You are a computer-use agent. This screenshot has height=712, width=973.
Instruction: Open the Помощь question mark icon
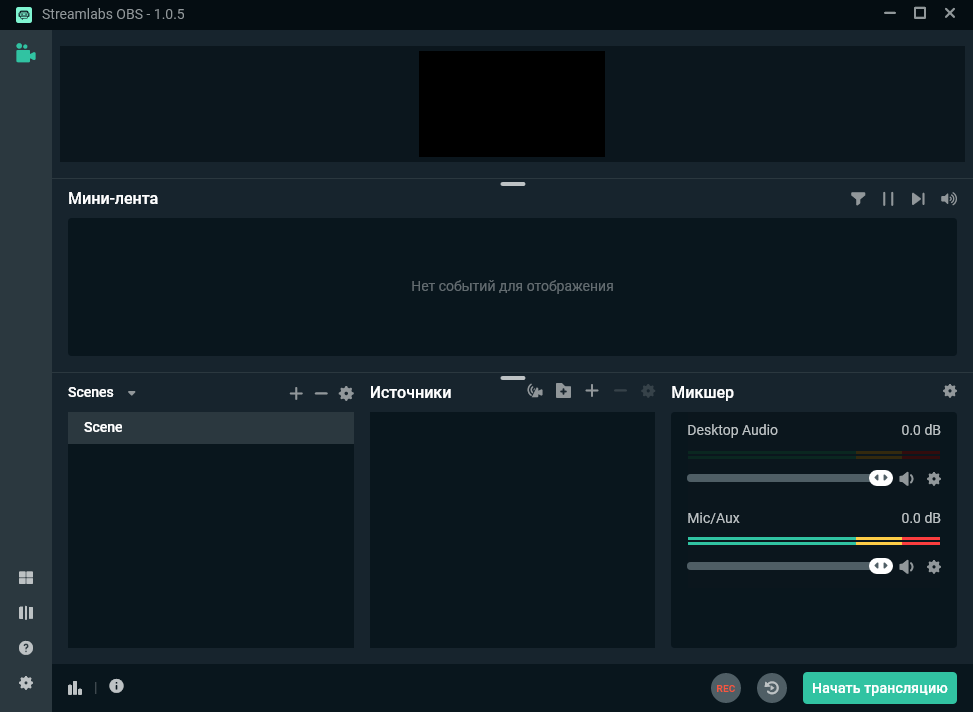click(25, 647)
